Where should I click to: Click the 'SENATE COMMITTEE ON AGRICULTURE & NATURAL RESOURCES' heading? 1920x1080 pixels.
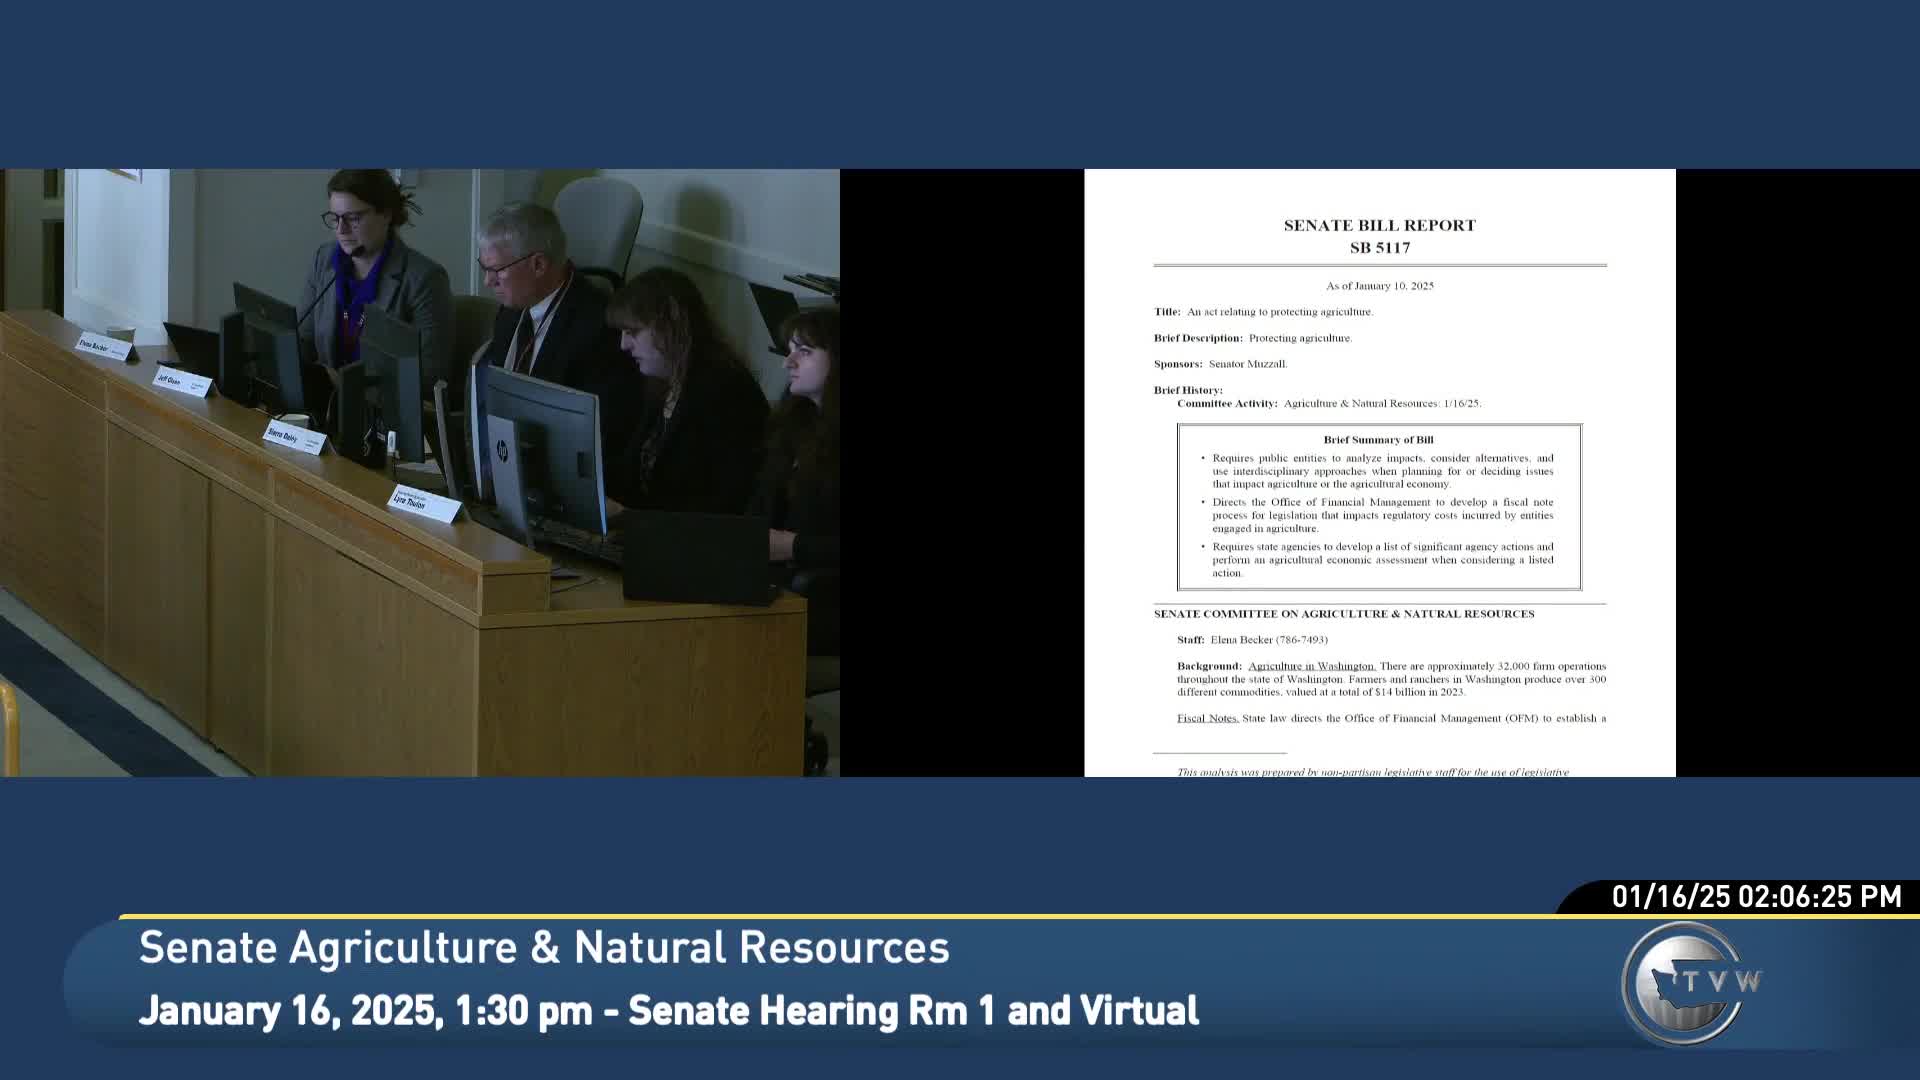1344,614
